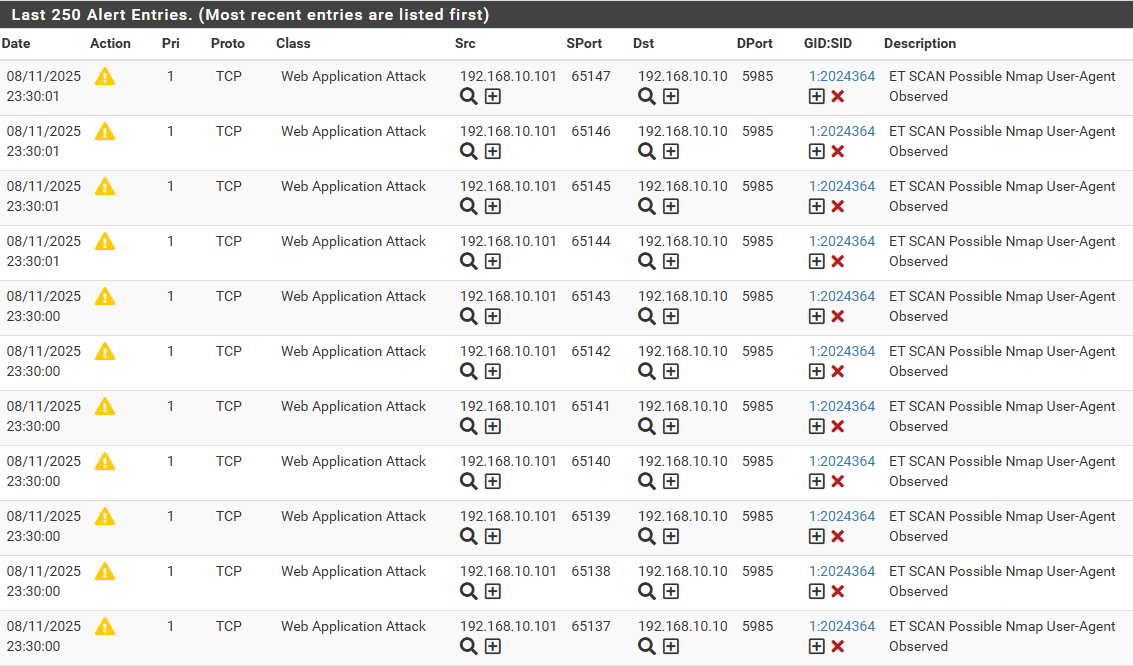
Task: Click warning triangle icon in SPort 65137 row
Action: click(105, 626)
